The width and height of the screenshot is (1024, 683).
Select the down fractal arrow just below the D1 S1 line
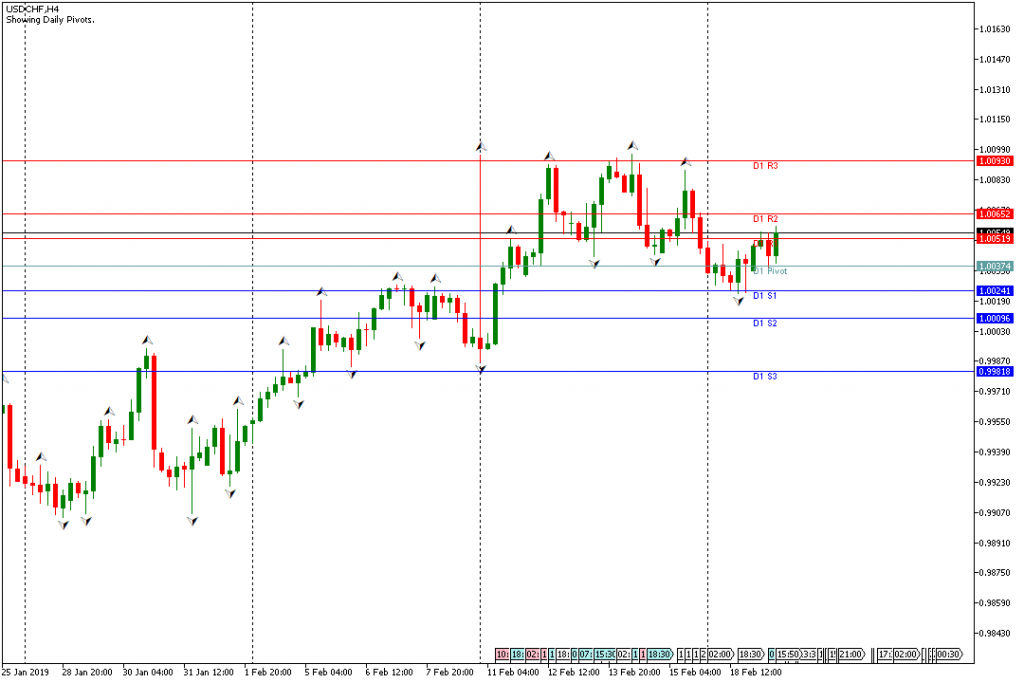pos(739,301)
